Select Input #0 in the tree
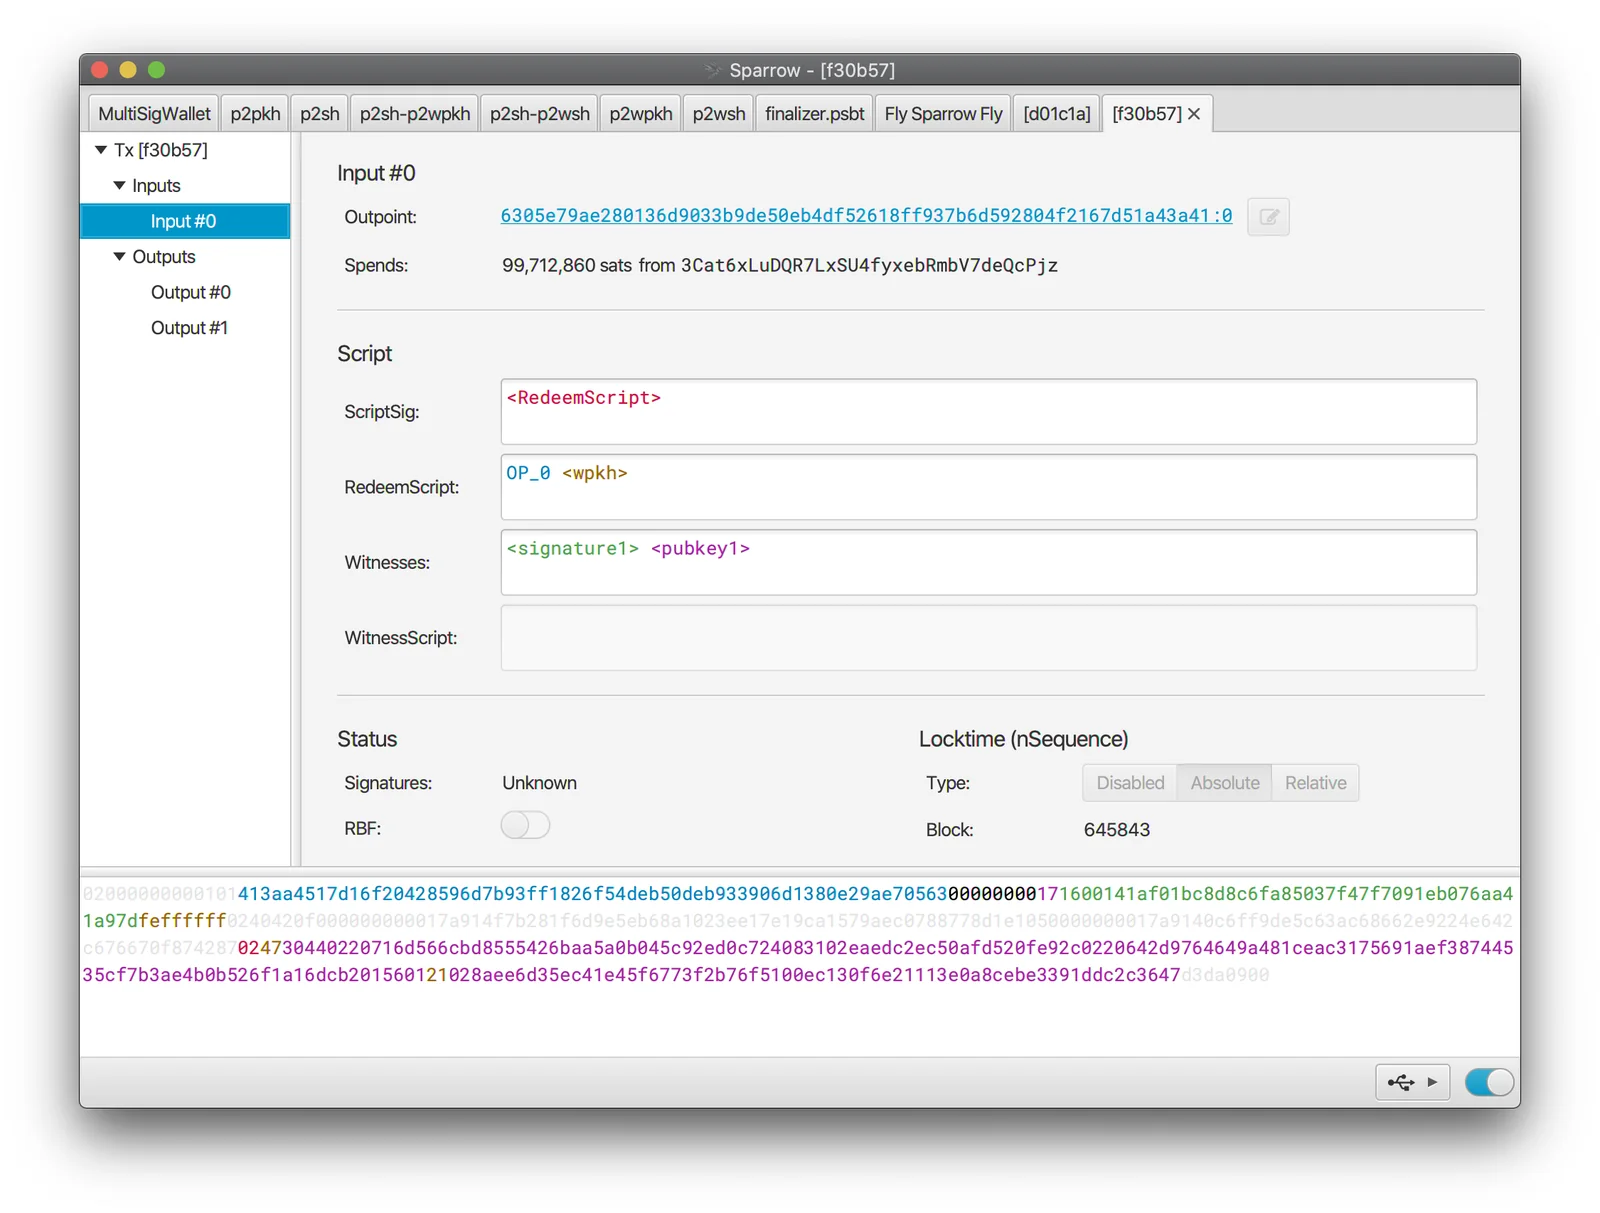The width and height of the screenshot is (1600, 1213). [x=185, y=221]
